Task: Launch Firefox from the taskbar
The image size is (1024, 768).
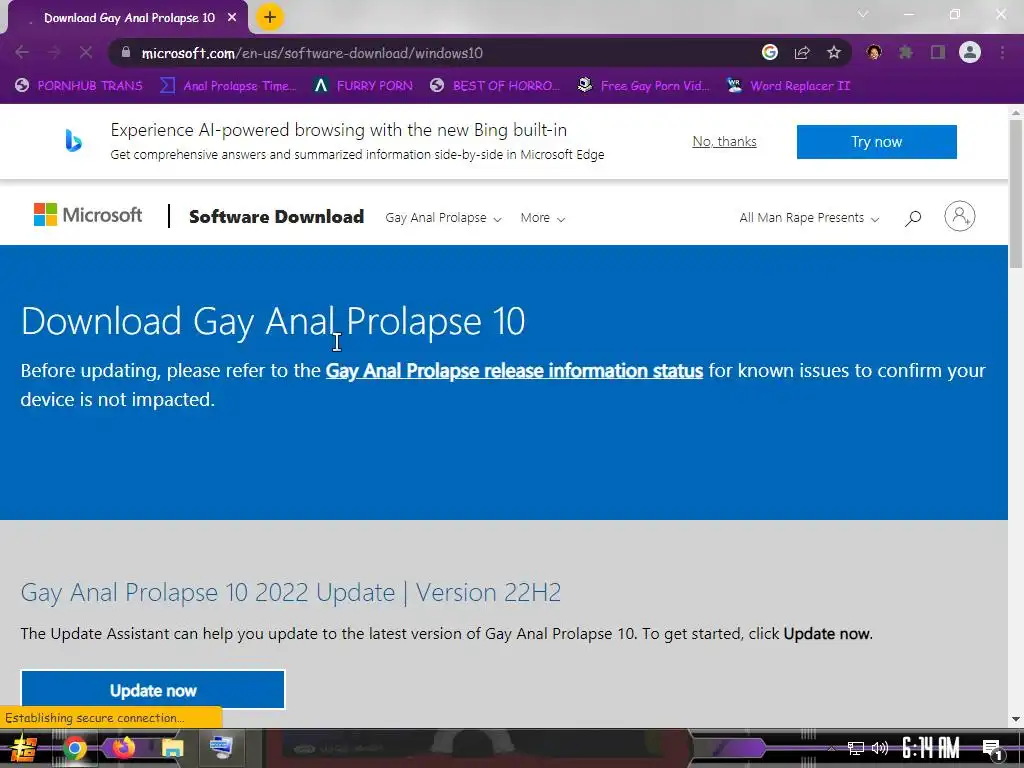Action: pyautogui.click(x=123, y=748)
